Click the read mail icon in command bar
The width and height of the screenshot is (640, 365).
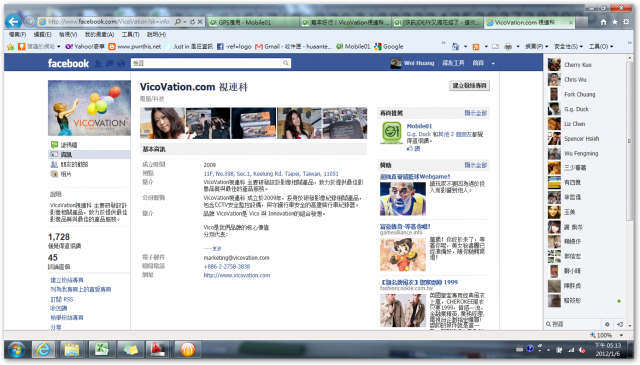[496, 47]
